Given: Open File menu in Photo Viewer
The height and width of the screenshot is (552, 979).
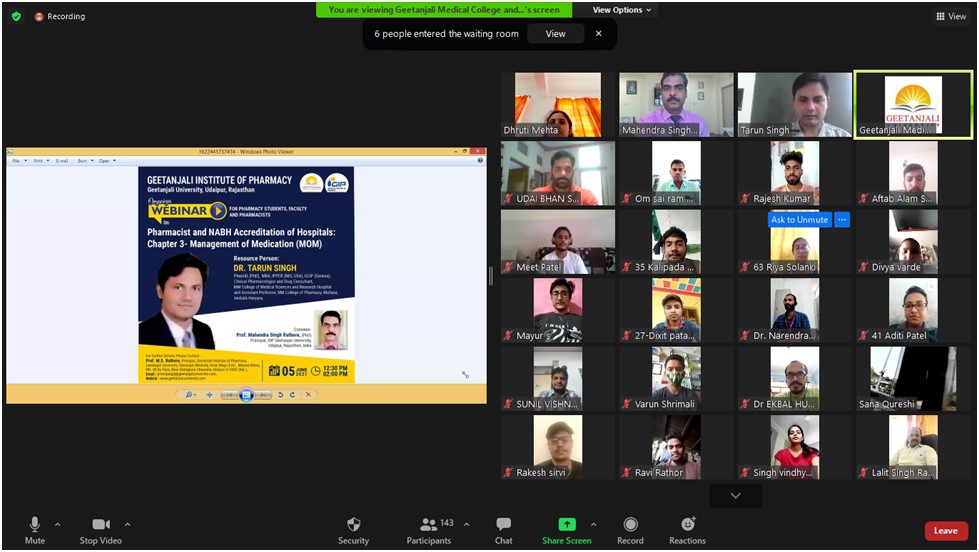Looking at the screenshot, I should [19, 160].
